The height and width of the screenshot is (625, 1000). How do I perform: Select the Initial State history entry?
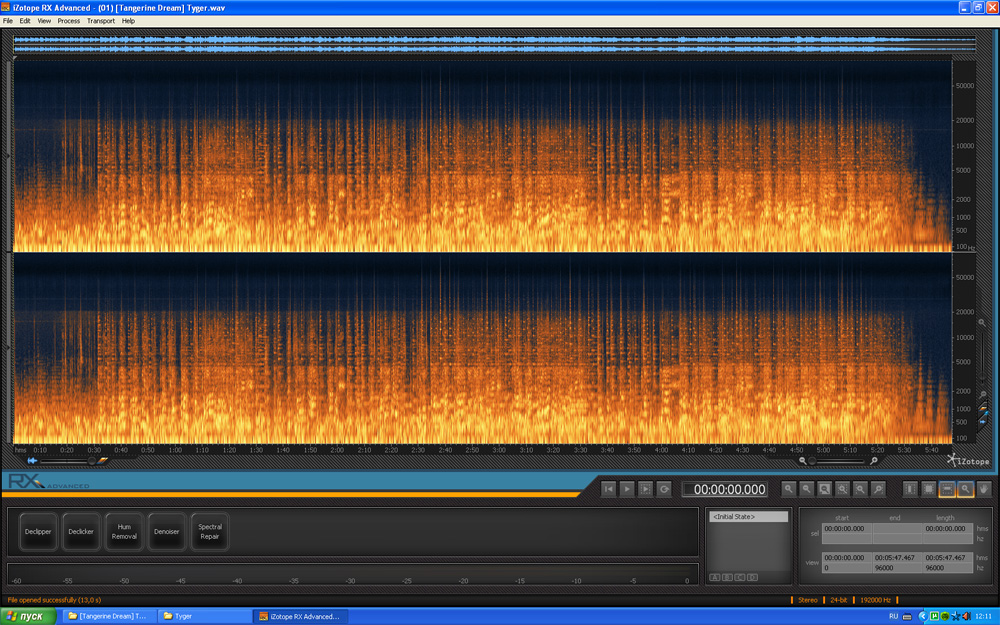[748, 517]
